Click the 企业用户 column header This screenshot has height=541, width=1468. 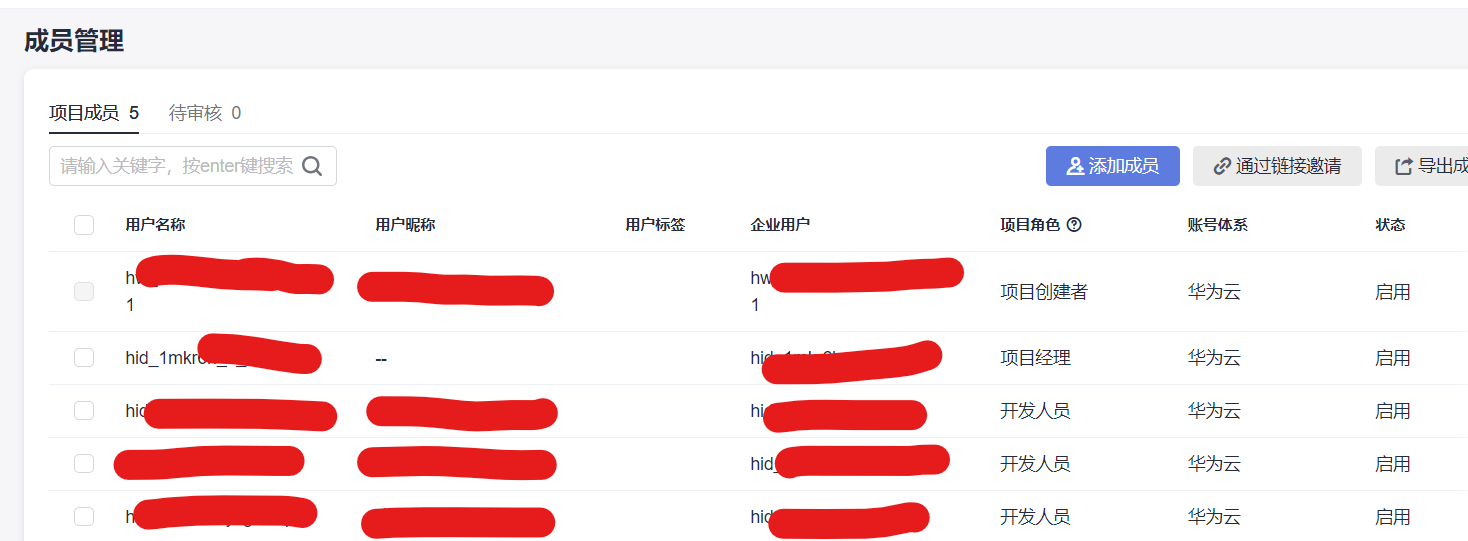click(x=780, y=225)
